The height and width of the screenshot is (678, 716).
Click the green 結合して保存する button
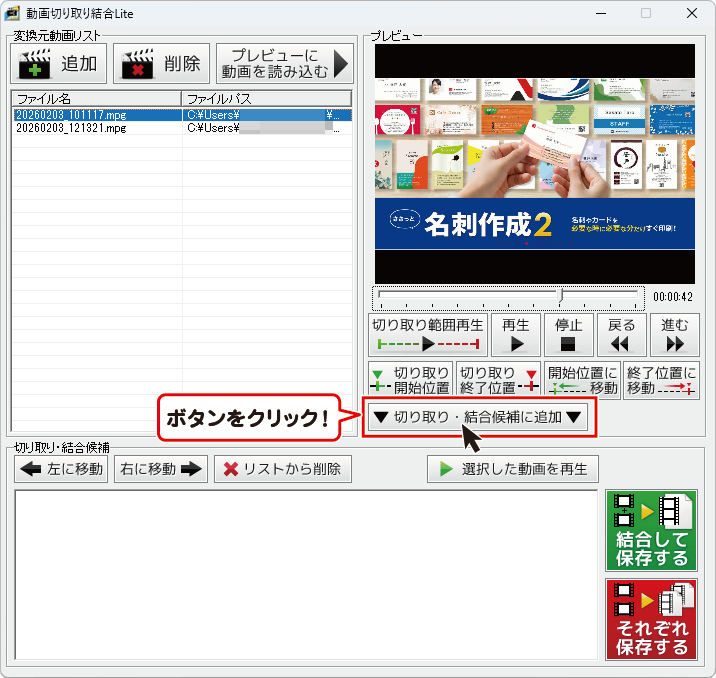click(651, 530)
